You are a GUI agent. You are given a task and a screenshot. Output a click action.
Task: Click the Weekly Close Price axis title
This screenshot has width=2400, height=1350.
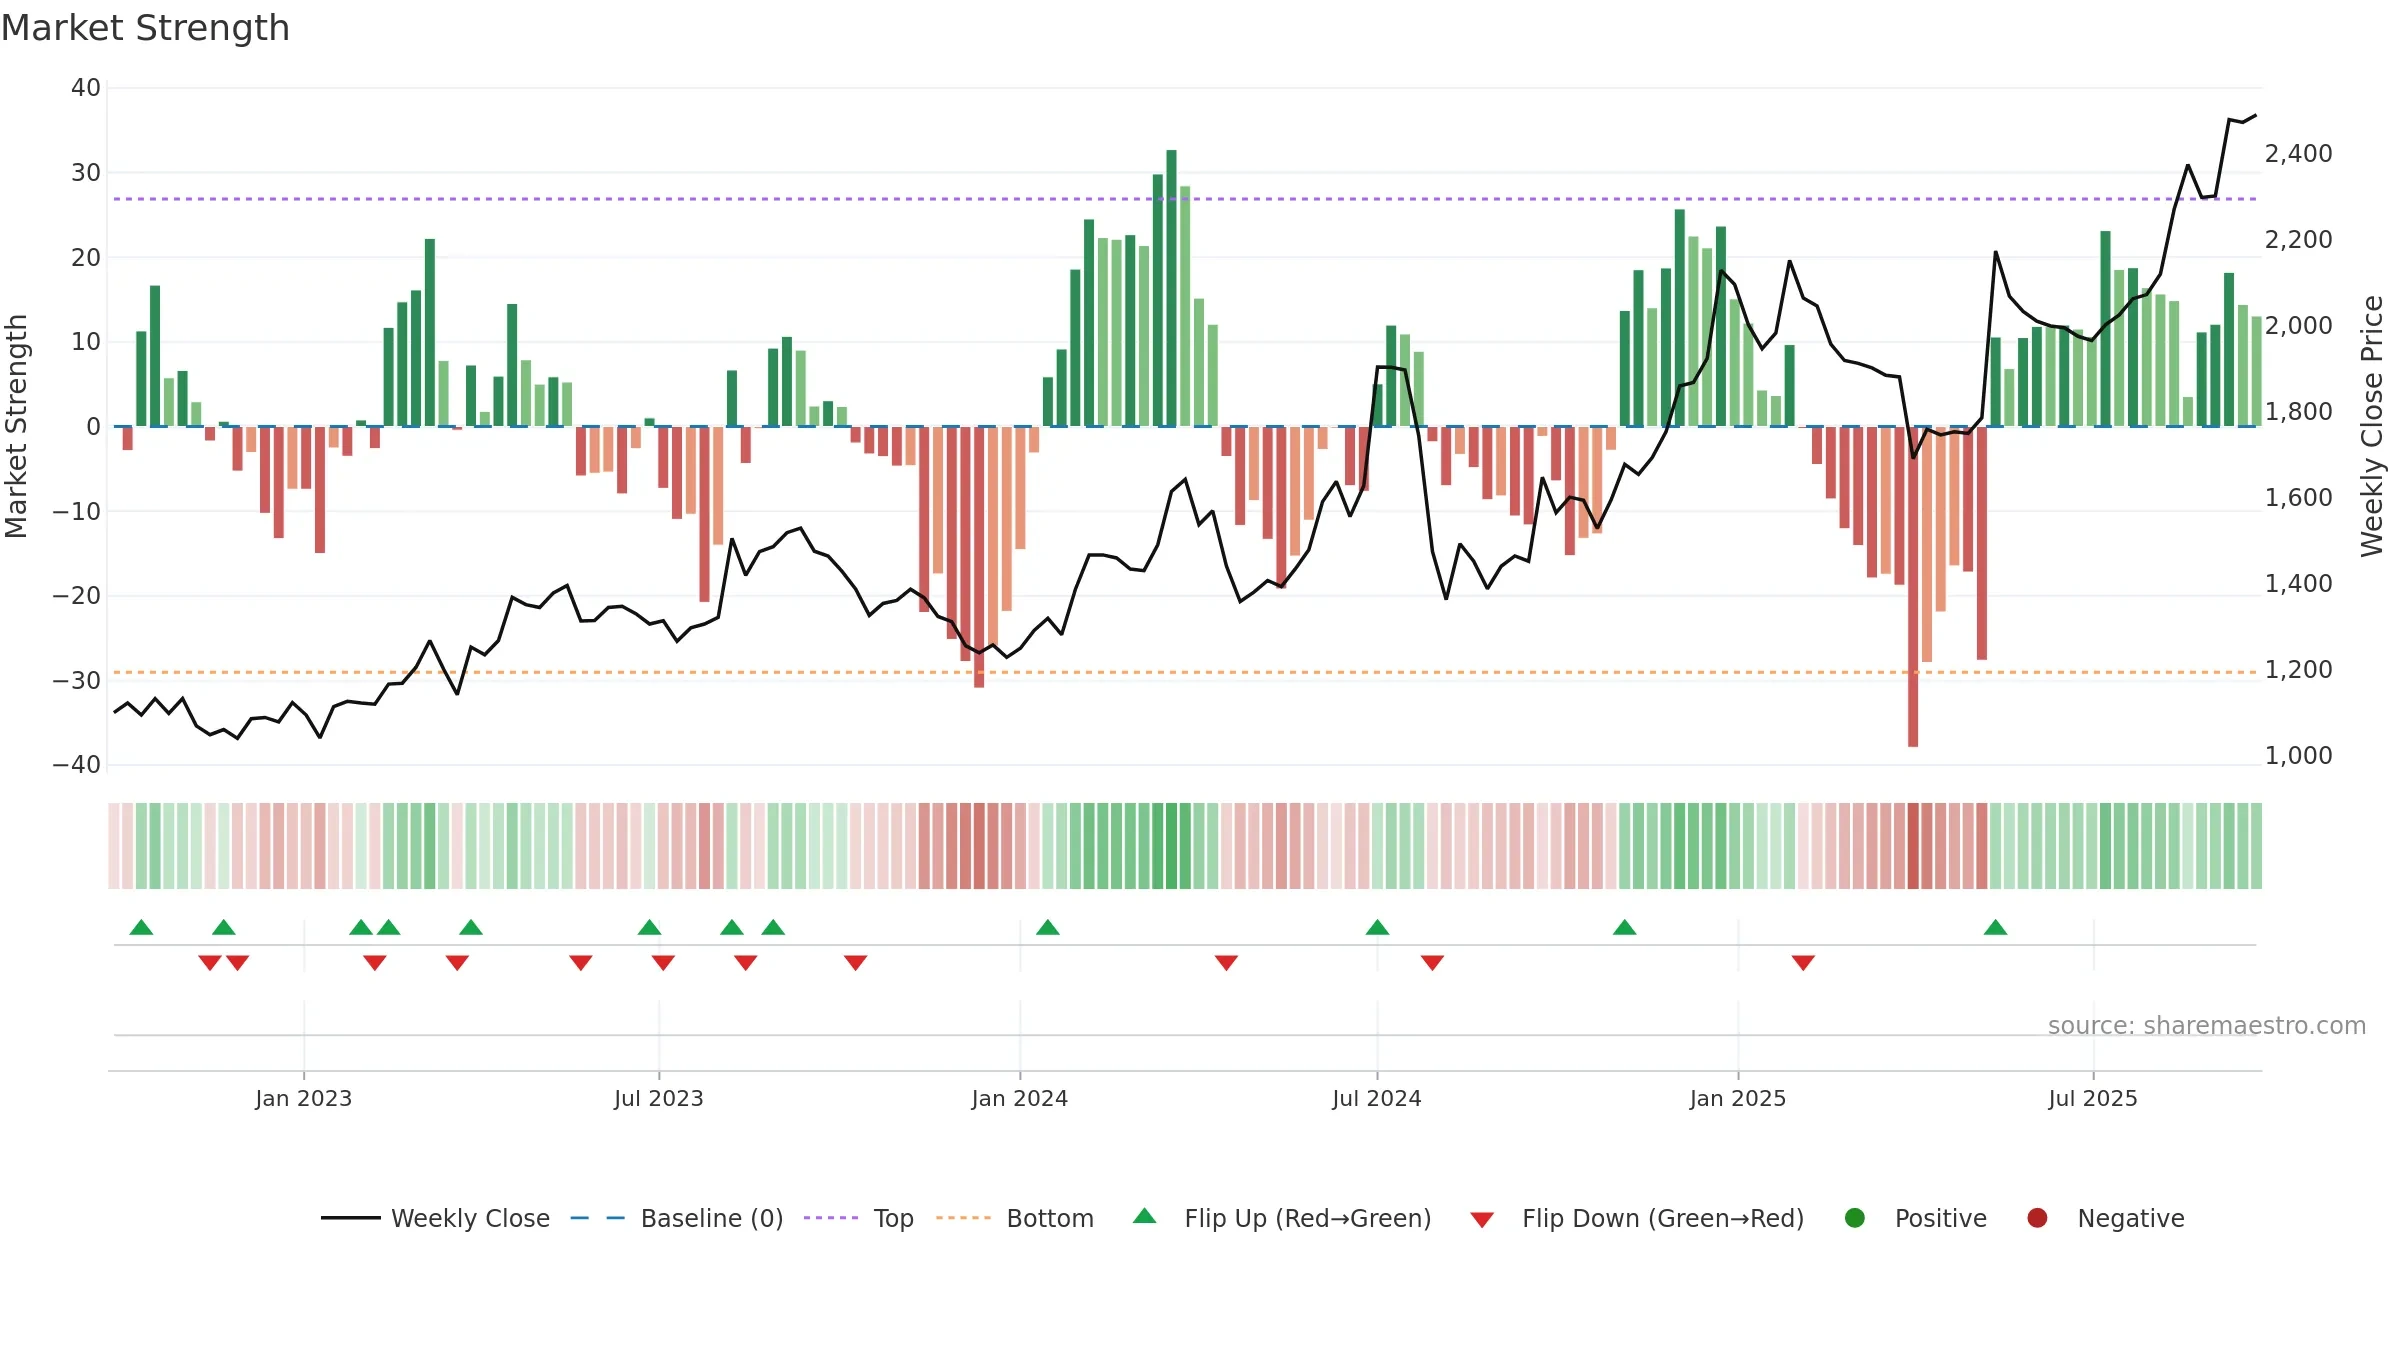(x=2372, y=426)
